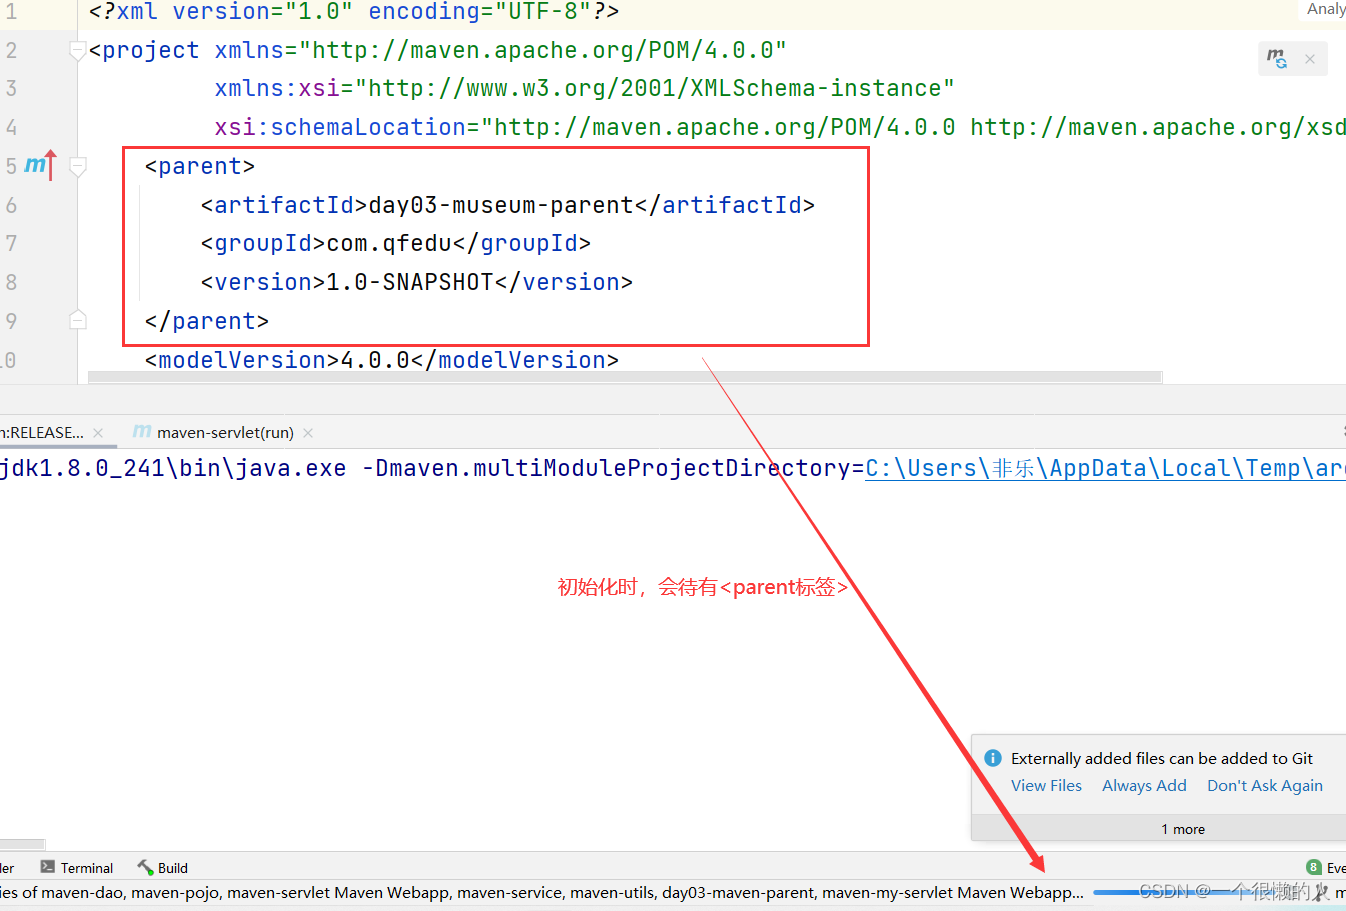Click the xmlns:xsi attribute line
This screenshot has height=911, width=1346.
pyautogui.click(x=584, y=88)
